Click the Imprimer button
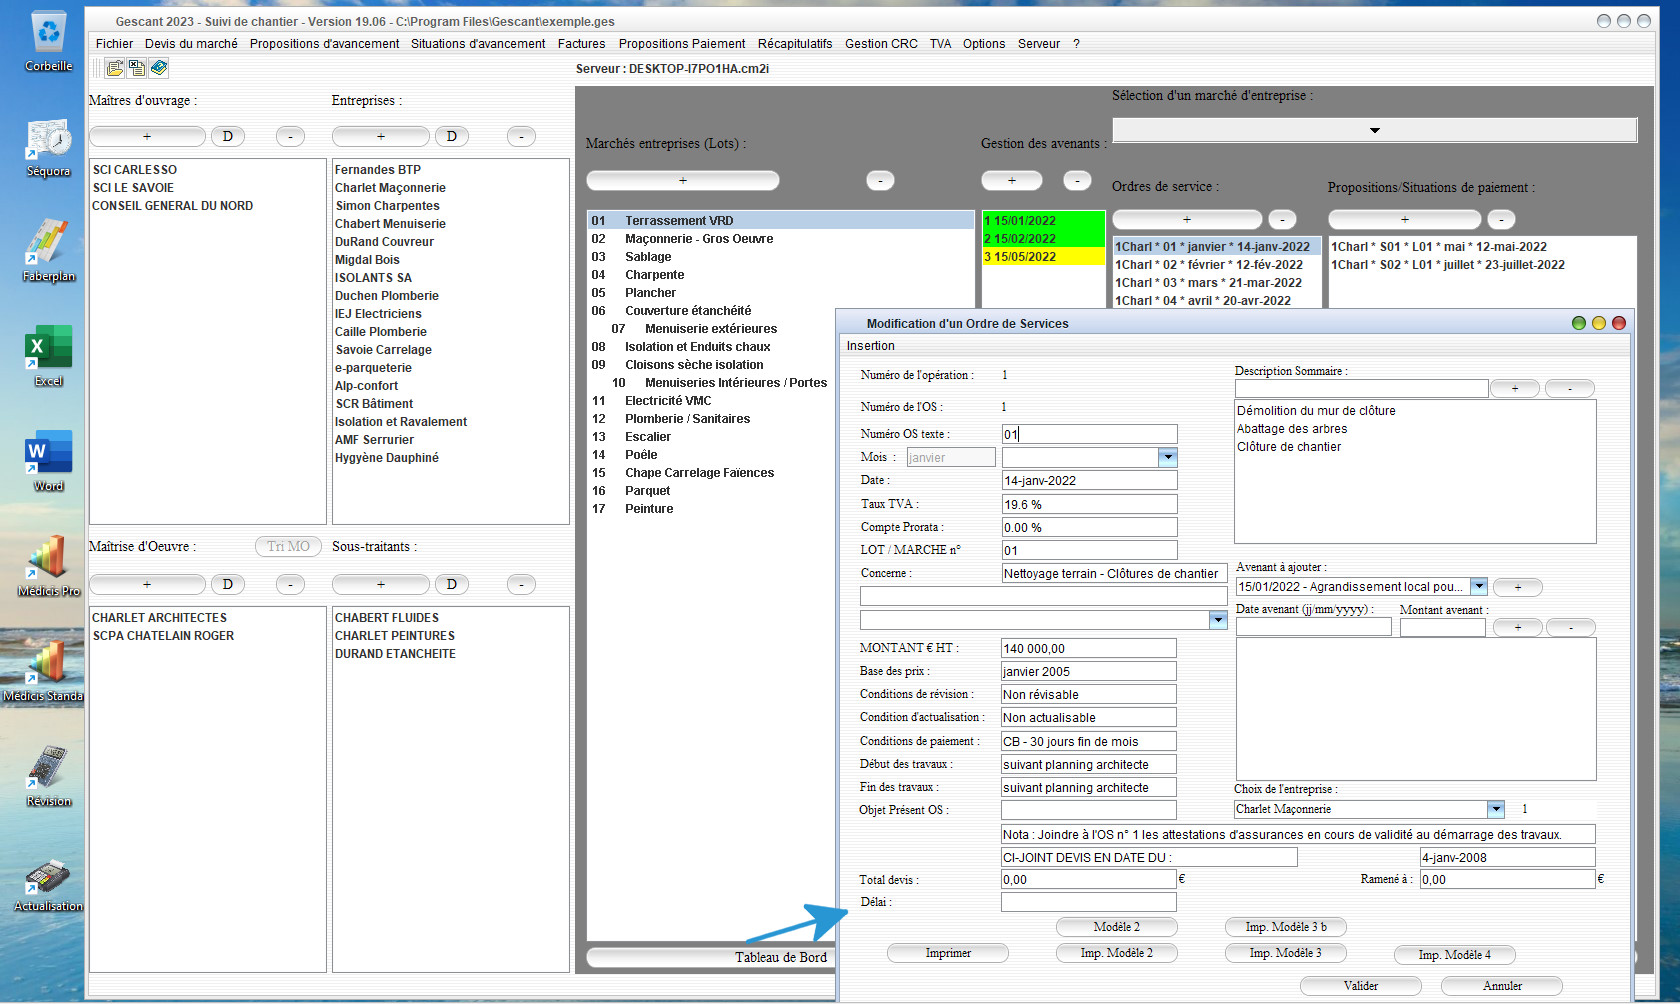The image size is (1680, 1004). (948, 953)
